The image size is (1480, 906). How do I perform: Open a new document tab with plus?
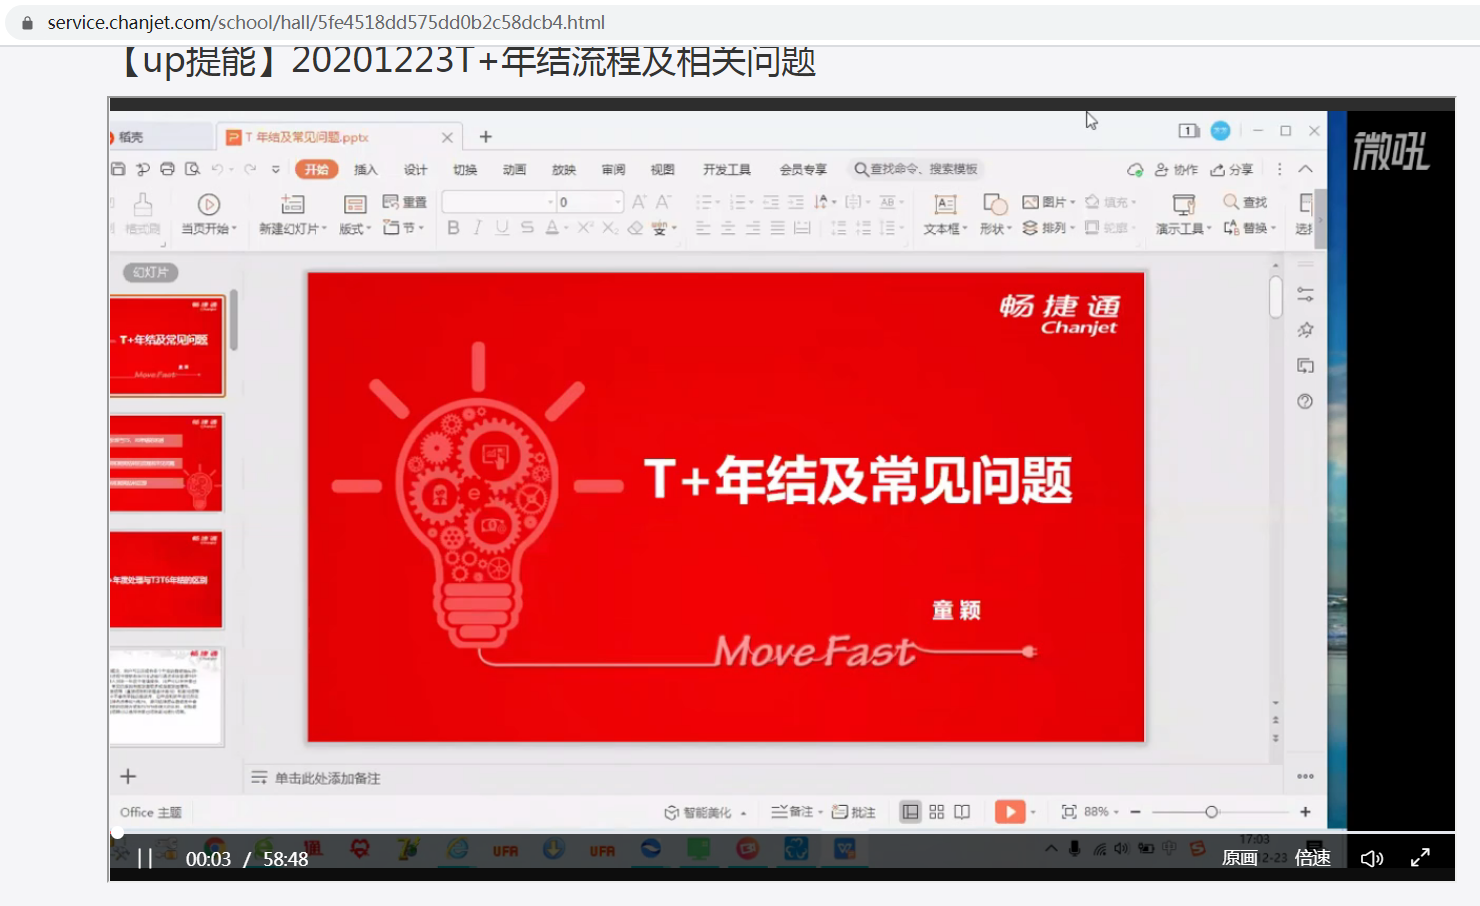pos(486,137)
